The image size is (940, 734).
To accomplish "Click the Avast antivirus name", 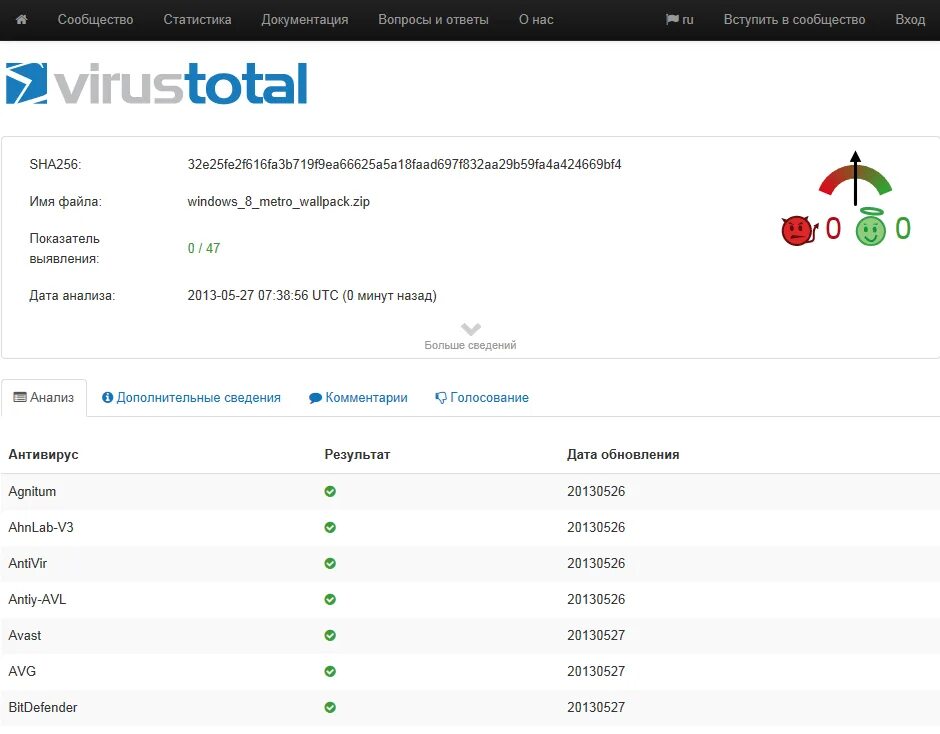I will pos(25,636).
